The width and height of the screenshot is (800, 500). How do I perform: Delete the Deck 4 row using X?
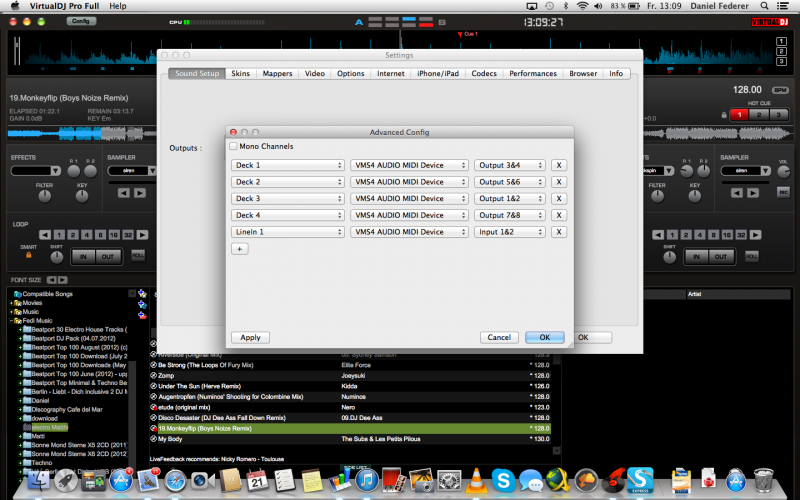(559, 215)
